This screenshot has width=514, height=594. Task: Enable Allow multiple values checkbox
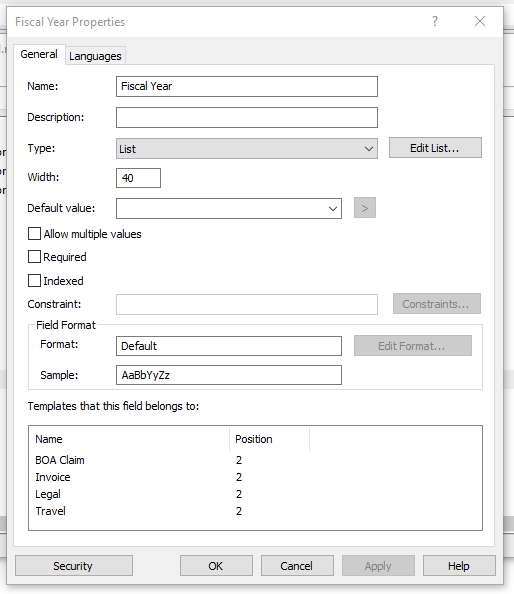34,234
